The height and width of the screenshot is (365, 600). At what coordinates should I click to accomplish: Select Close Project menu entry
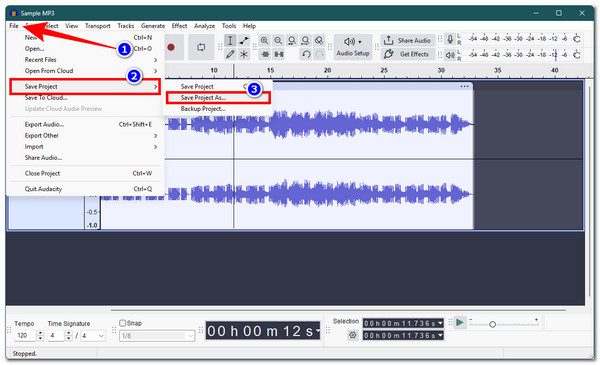click(x=84, y=173)
